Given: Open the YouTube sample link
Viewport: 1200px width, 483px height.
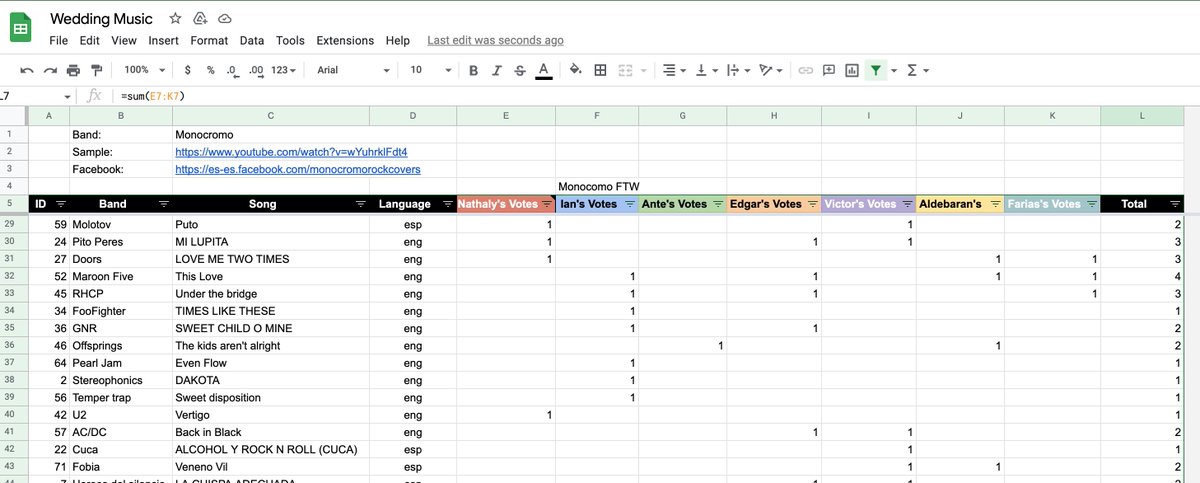Looking at the screenshot, I should click(x=291, y=152).
